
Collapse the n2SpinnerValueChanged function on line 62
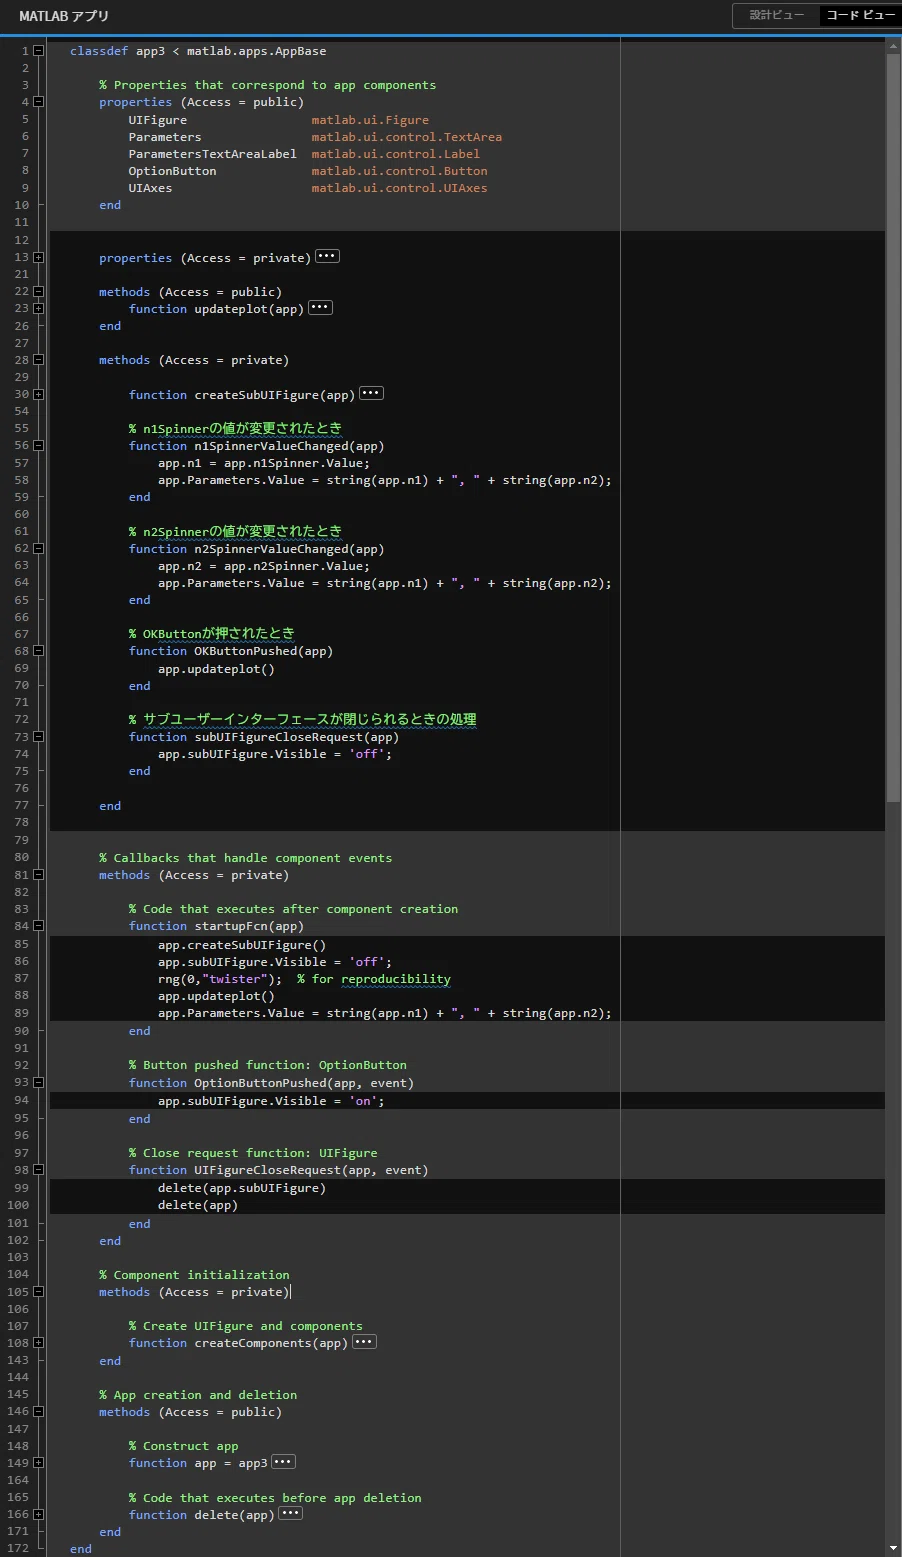pos(39,548)
